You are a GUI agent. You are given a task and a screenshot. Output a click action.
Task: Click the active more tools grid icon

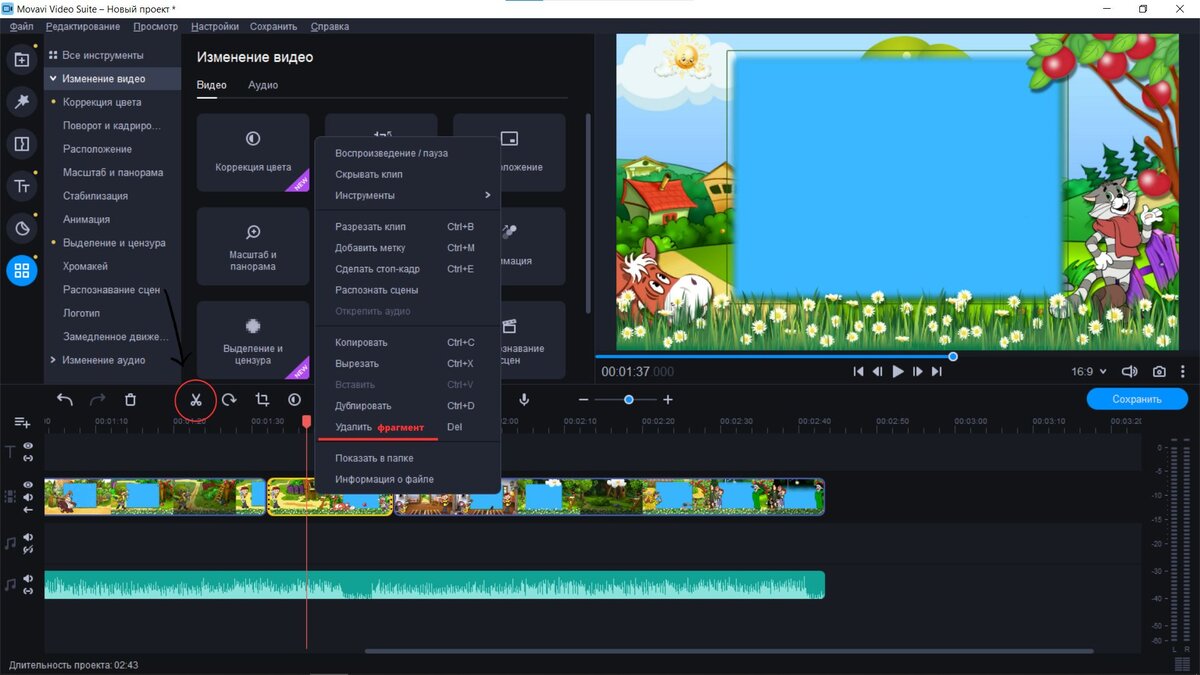[x=21, y=270]
